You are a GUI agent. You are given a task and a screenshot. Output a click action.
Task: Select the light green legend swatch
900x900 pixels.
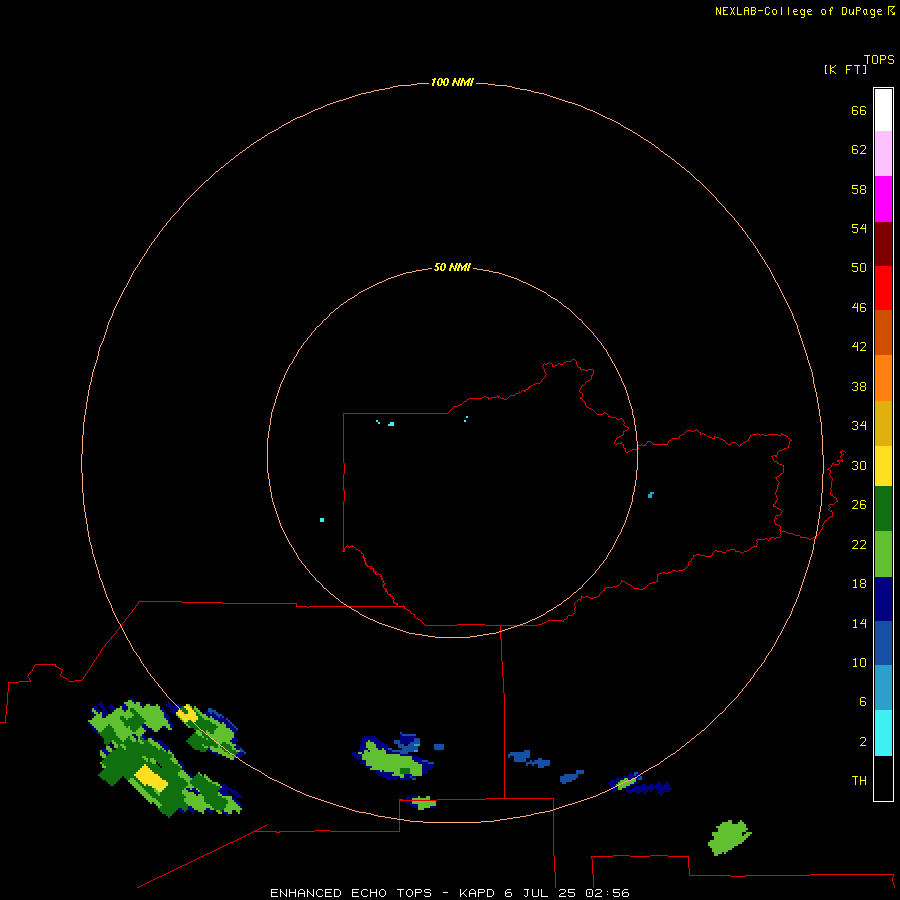click(x=883, y=554)
